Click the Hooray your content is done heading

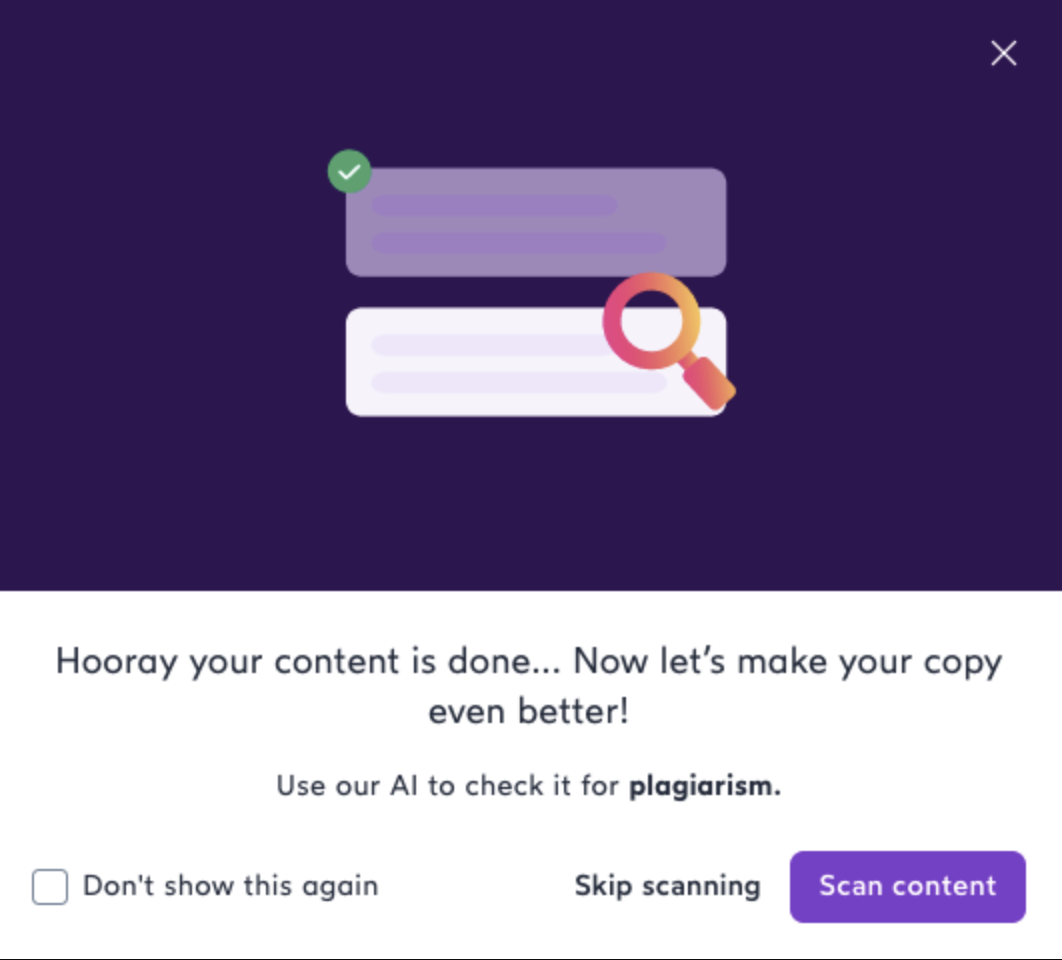[x=308, y=661]
